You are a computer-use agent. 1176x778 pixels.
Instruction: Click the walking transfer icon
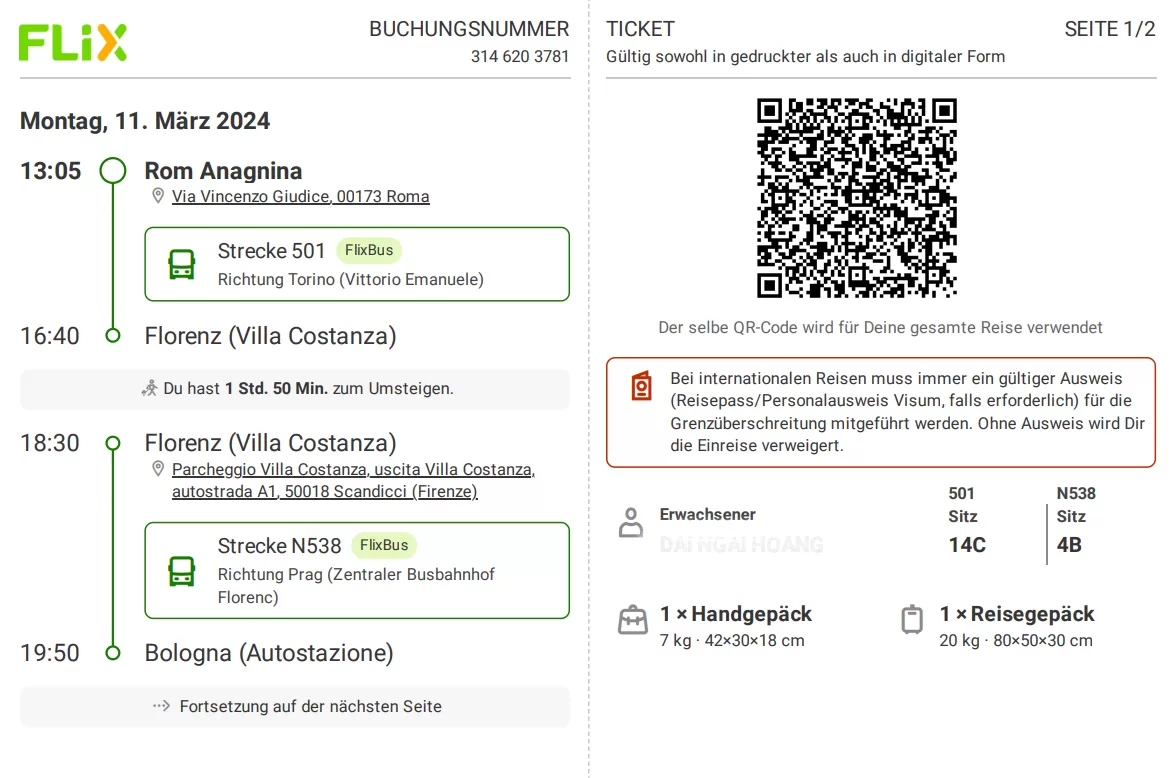click(x=150, y=388)
